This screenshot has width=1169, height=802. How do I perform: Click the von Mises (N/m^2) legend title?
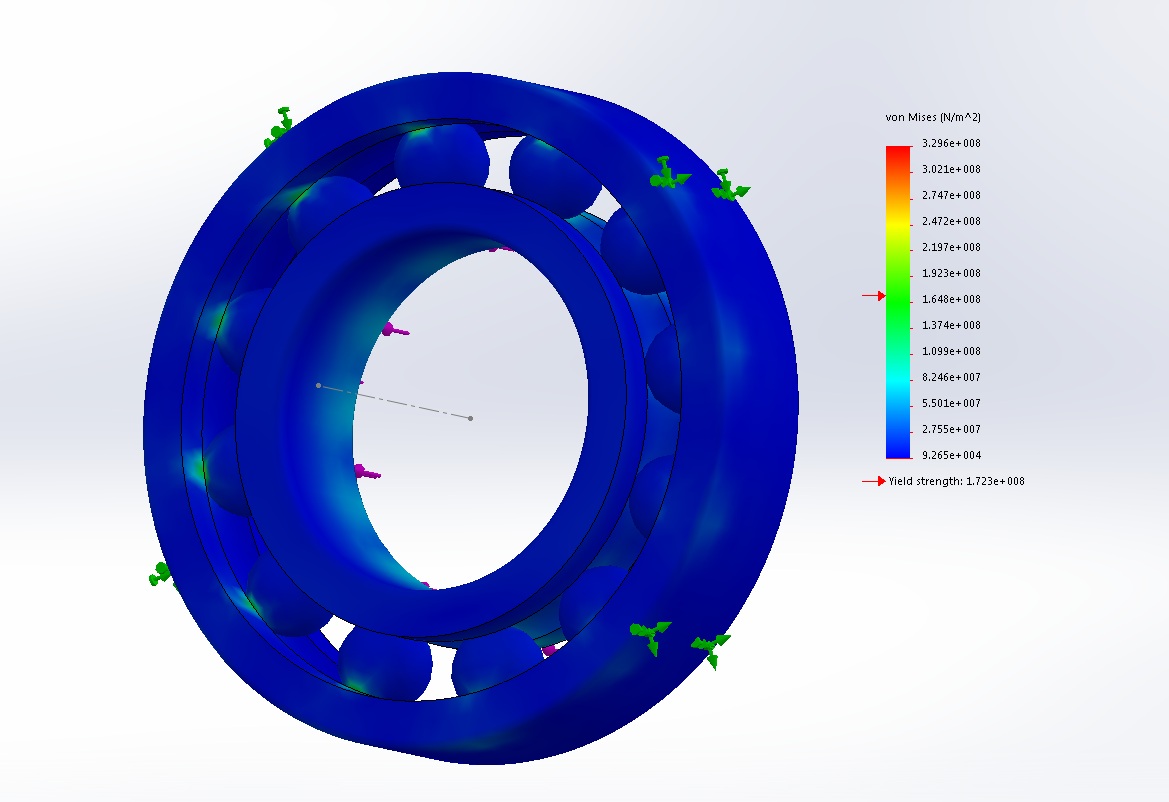(x=932, y=118)
